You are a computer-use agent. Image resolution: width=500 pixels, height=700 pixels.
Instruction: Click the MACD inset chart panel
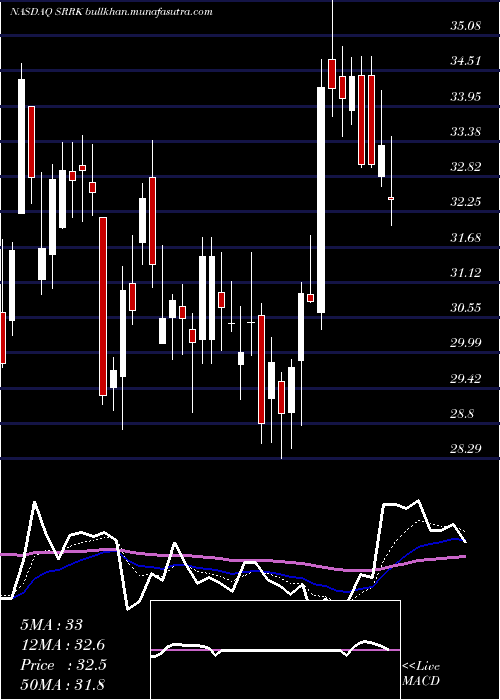(275, 650)
